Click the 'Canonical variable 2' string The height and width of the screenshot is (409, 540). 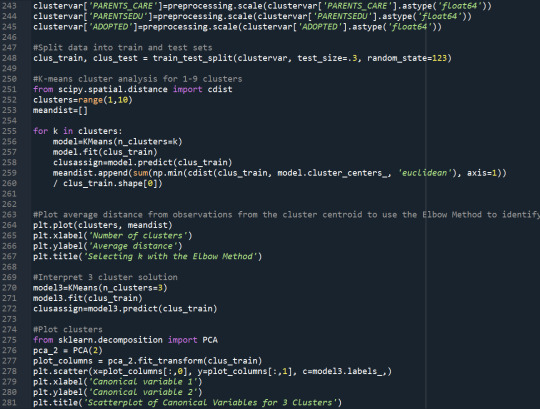[x=143, y=392]
